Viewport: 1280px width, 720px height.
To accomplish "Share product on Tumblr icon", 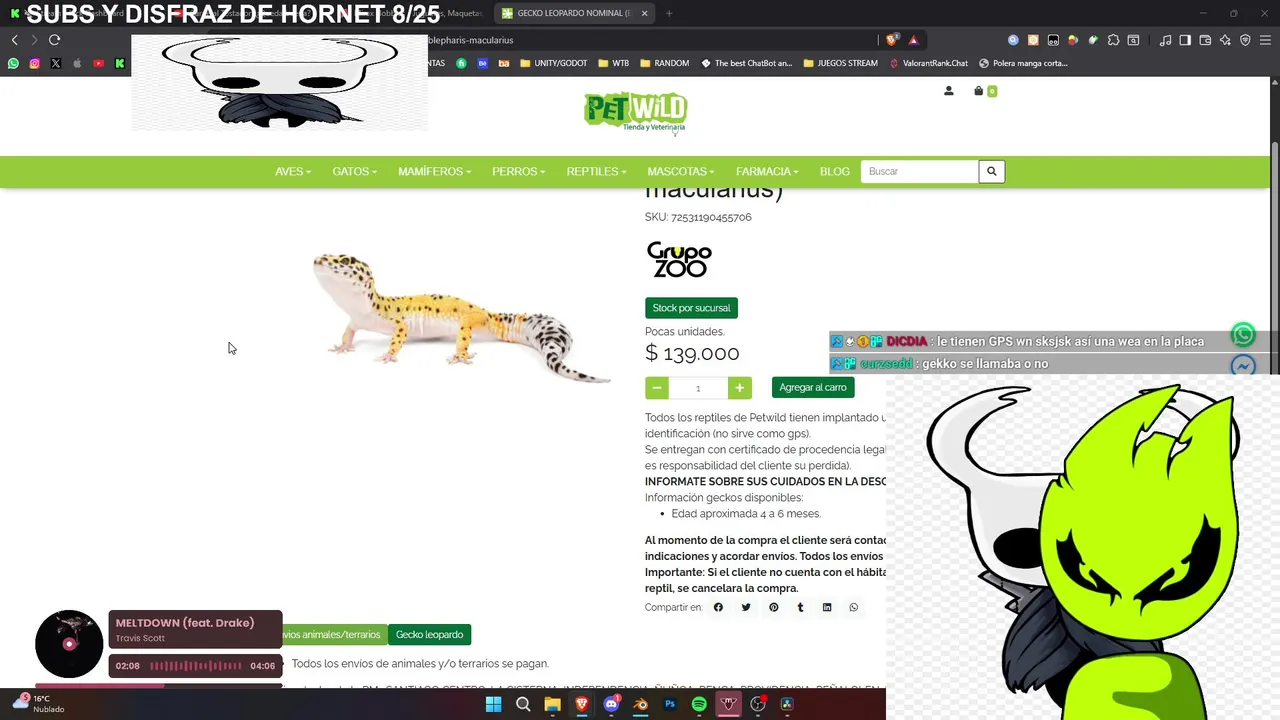I will 800,607.
